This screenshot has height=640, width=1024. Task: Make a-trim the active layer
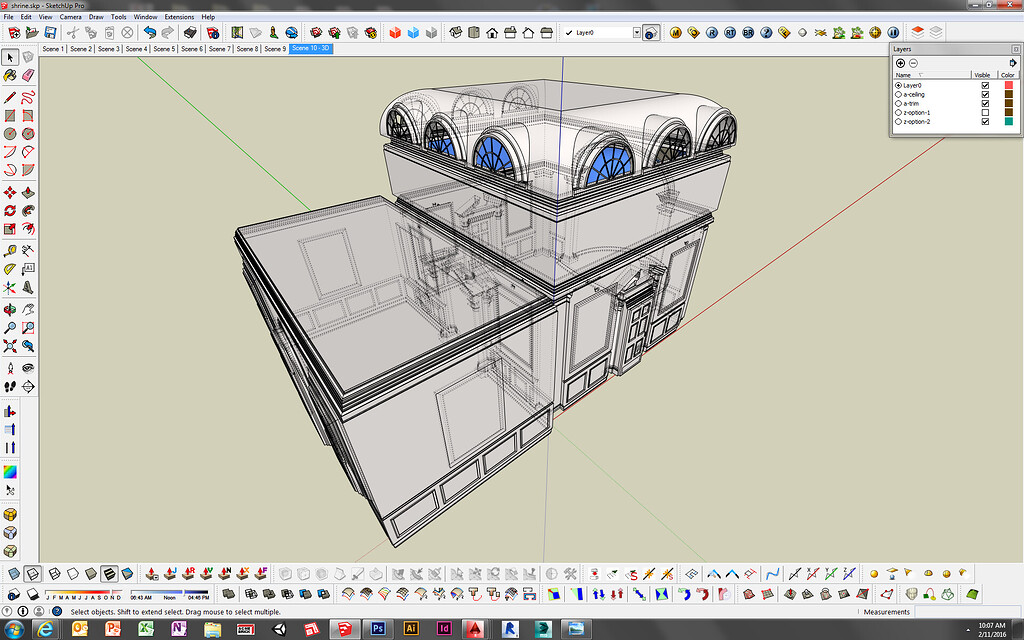tap(898, 102)
